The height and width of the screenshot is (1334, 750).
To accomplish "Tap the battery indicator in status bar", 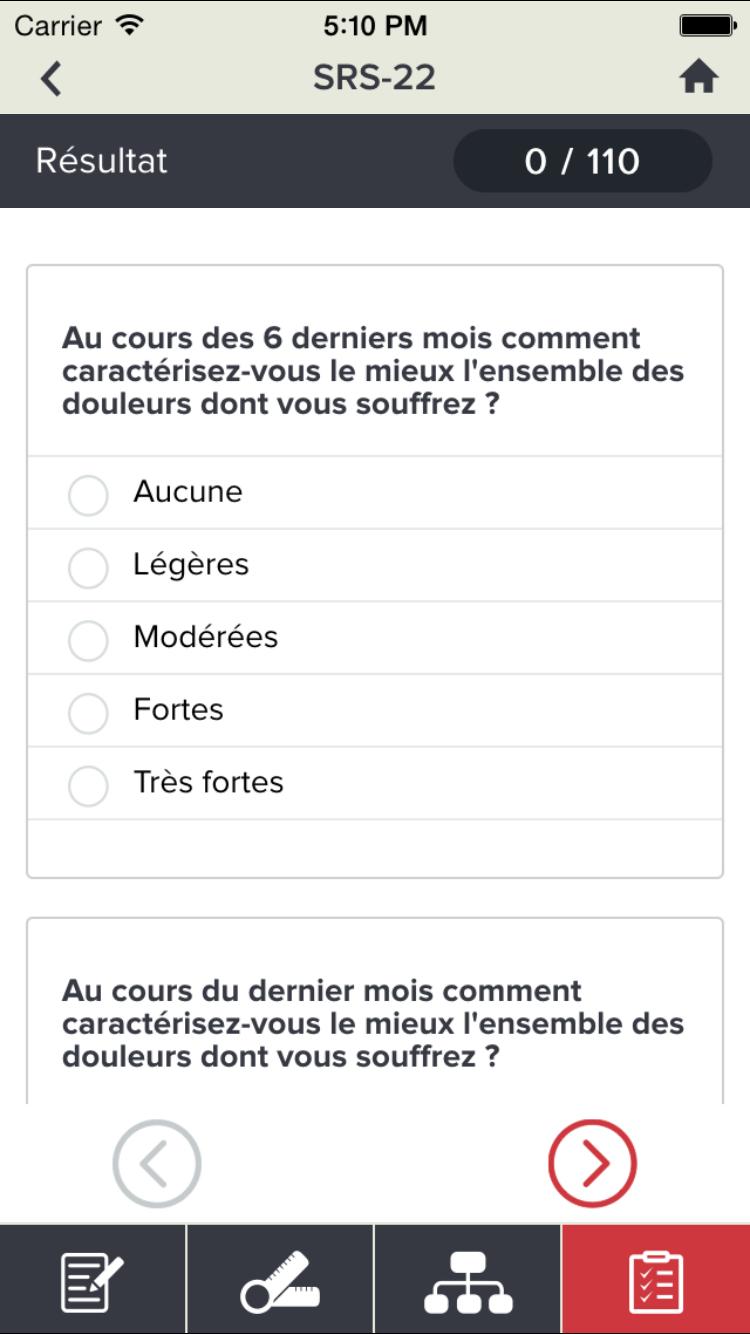I will coord(707,26).
